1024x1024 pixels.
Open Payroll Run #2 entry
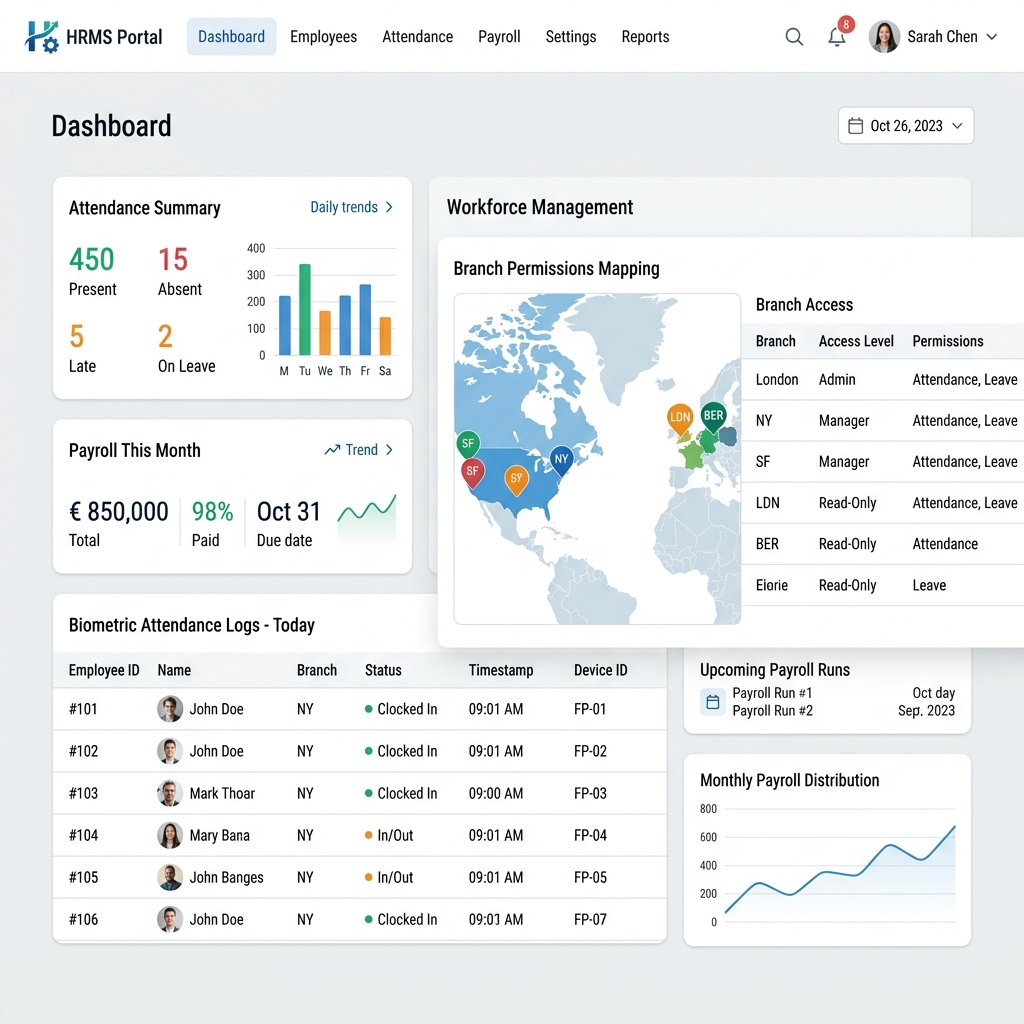click(x=773, y=711)
